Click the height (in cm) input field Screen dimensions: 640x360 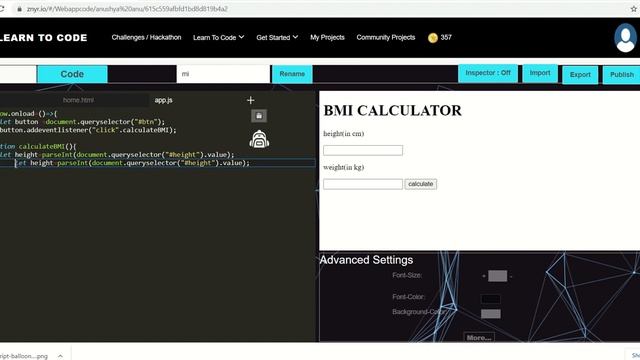click(x=363, y=150)
